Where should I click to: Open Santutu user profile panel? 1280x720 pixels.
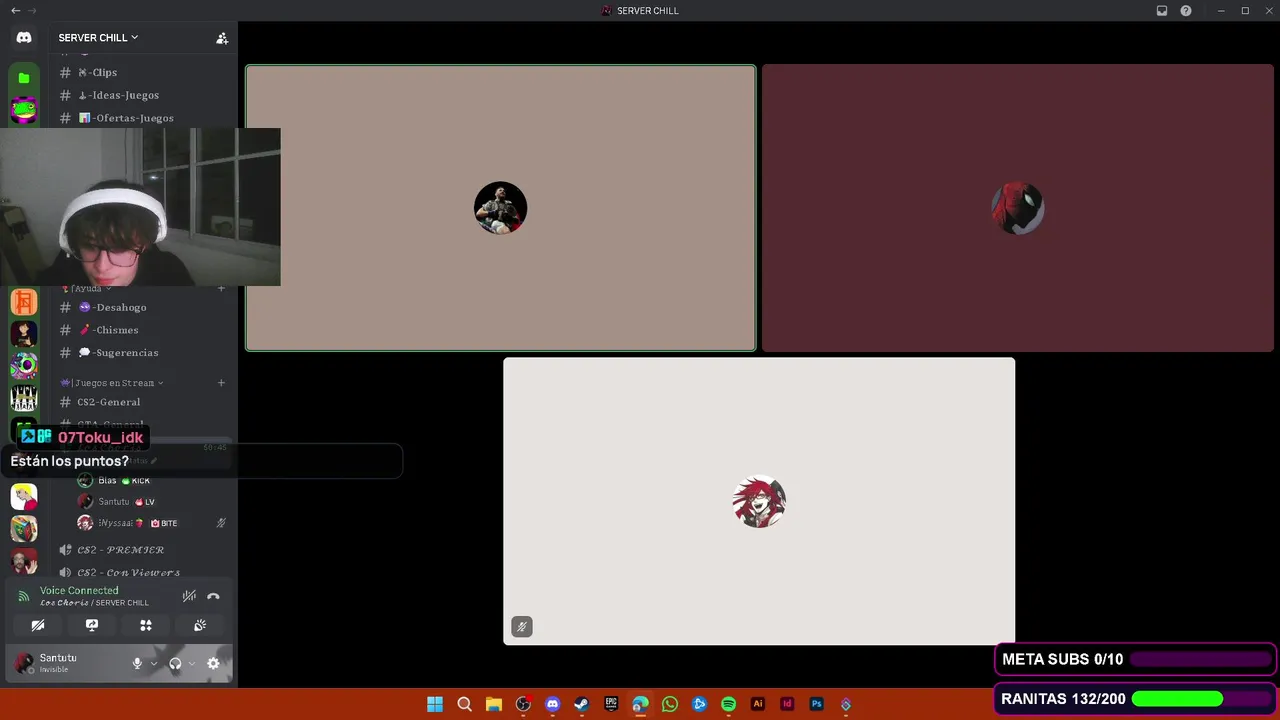[x=68, y=663]
